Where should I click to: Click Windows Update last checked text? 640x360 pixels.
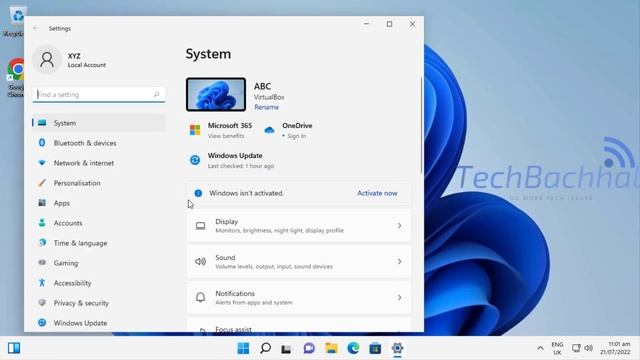point(241,166)
